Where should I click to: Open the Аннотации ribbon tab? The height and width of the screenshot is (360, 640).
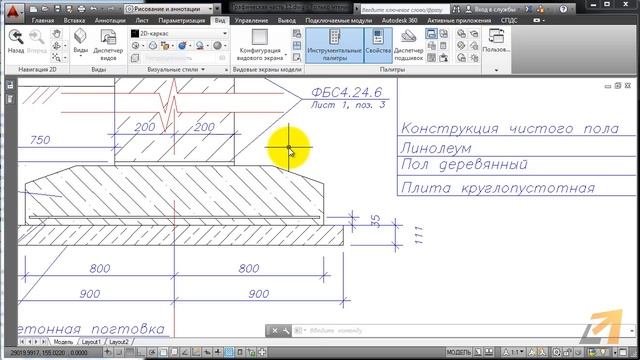[110, 20]
